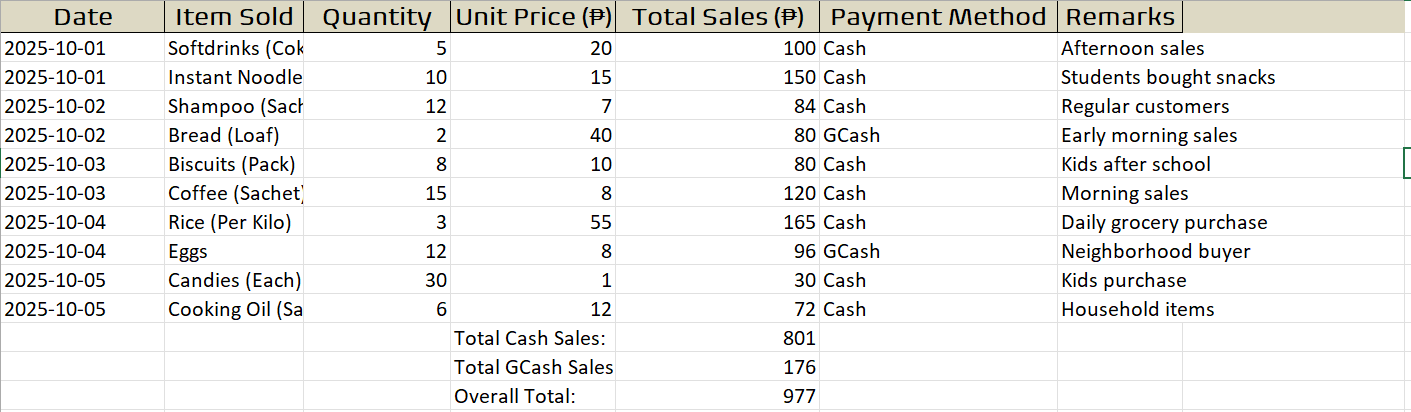The height and width of the screenshot is (412, 1411).
Task: Click the "Date" column header cell
Action: pos(82,17)
